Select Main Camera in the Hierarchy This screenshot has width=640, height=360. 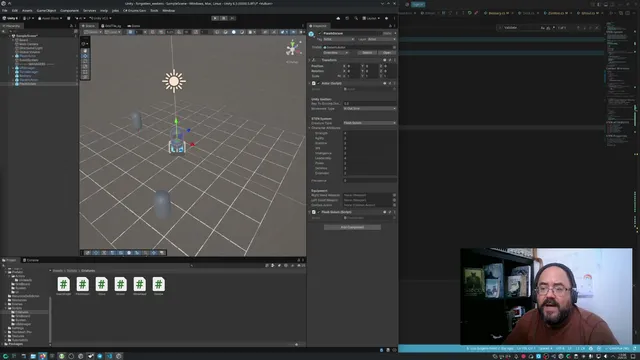click(x=29, y=44)
